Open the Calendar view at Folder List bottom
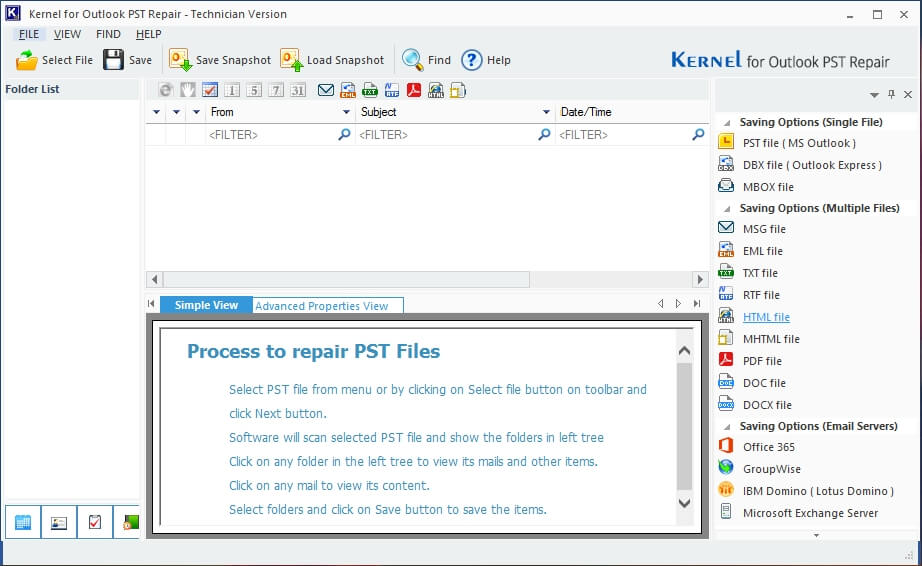 pos(23,522)
